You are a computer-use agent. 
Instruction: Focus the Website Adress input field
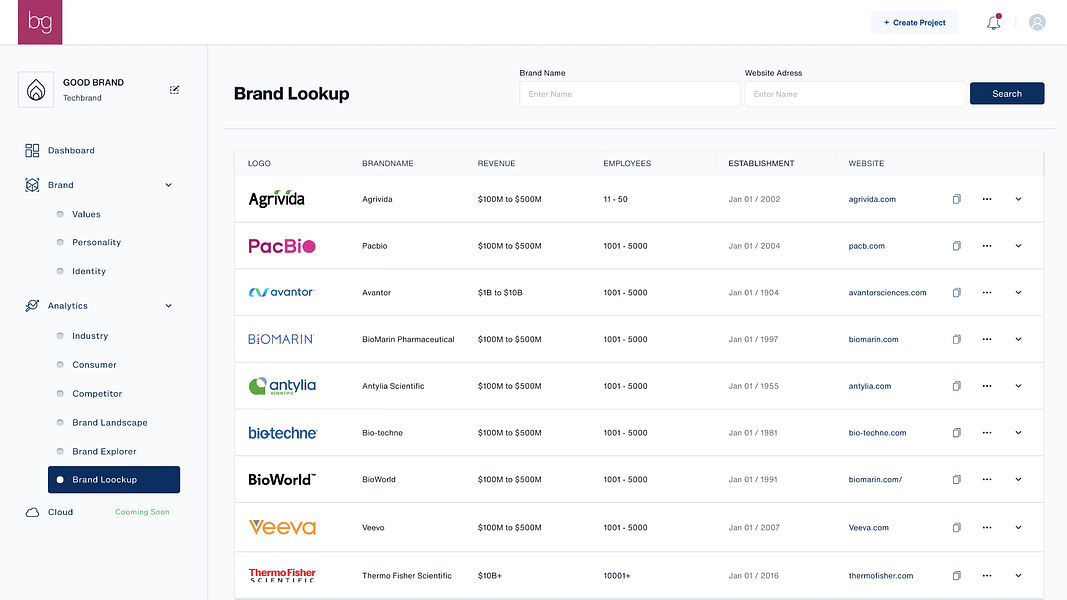point(855,94)
